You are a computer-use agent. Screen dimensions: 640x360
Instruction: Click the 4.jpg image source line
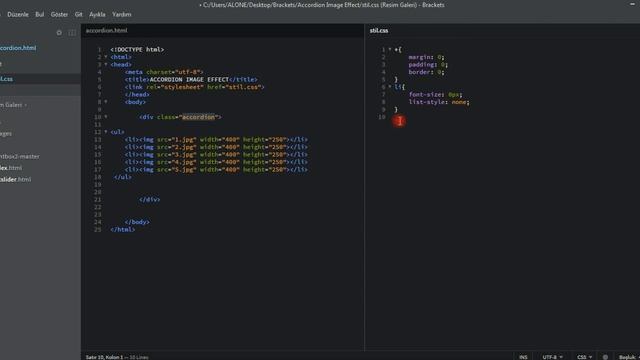click(216, 162)
